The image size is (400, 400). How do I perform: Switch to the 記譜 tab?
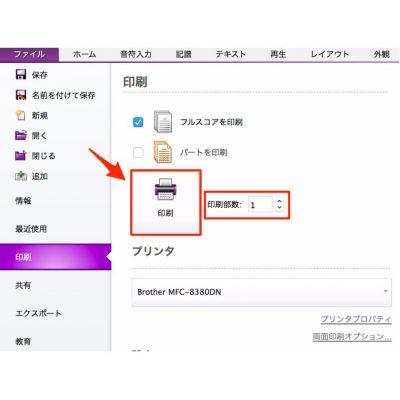pos(183,54)
